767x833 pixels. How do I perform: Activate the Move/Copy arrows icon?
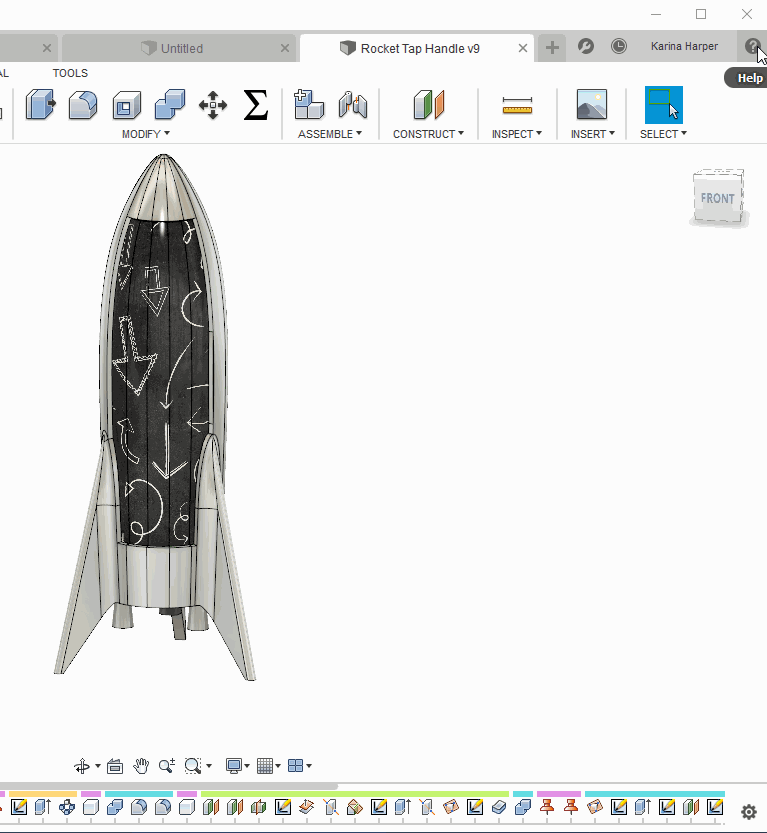coord(213,105)
